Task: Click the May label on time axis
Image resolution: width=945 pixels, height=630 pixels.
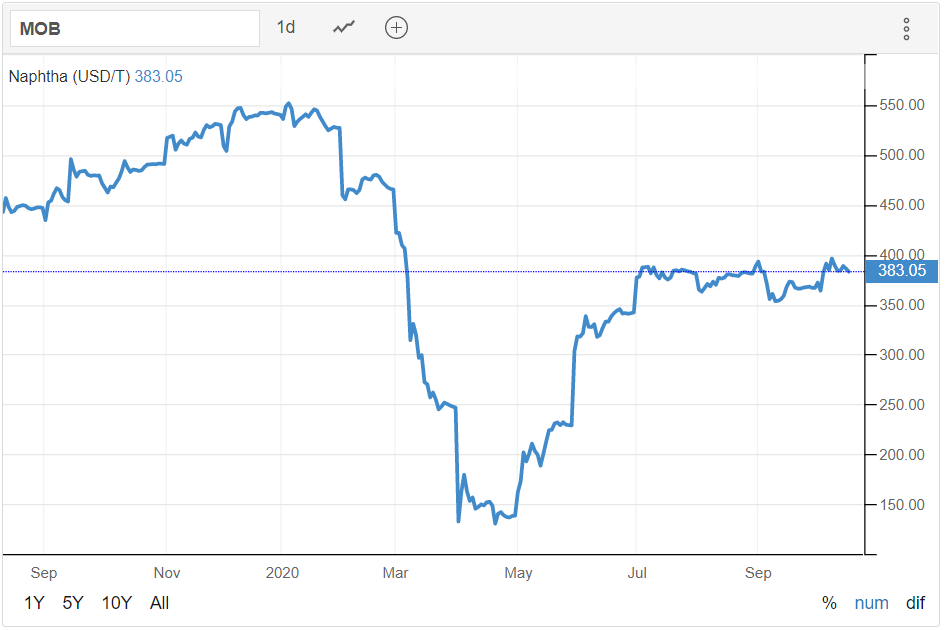Action: tap(518, 573)
